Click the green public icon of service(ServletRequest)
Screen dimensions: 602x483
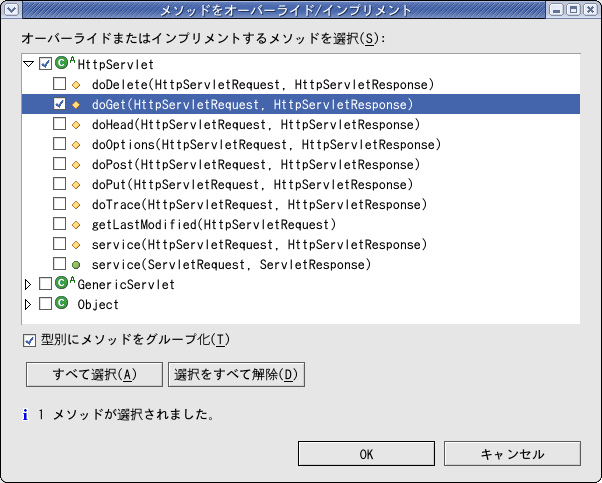point(76,265)
